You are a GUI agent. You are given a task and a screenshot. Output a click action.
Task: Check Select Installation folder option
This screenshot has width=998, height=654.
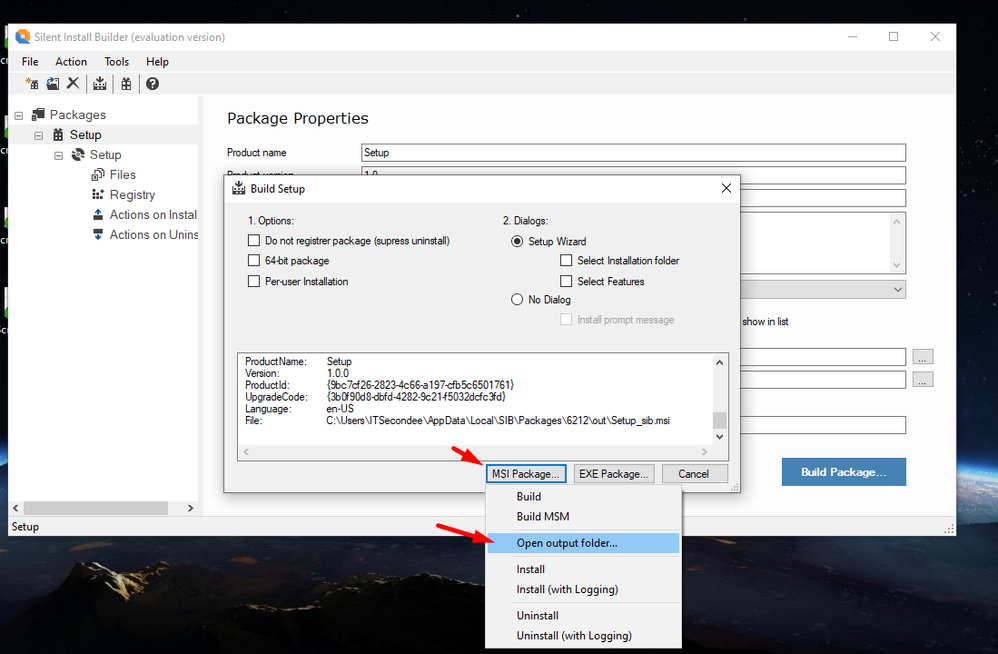[566, 260]
